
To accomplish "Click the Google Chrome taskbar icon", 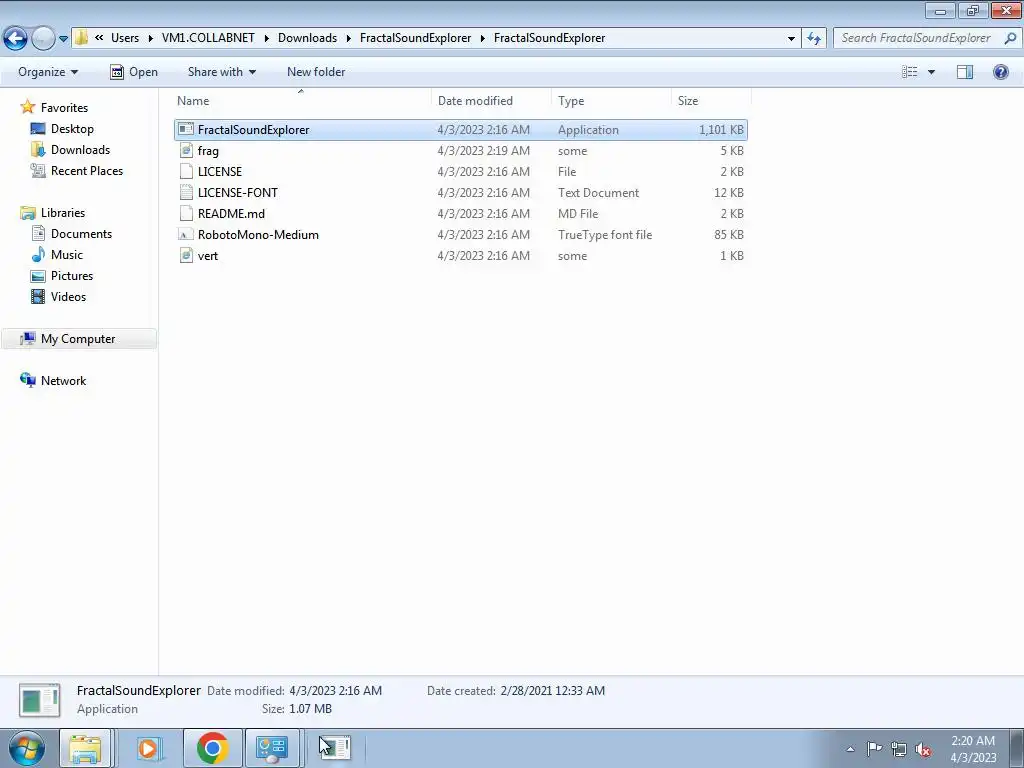I will 212,748.
